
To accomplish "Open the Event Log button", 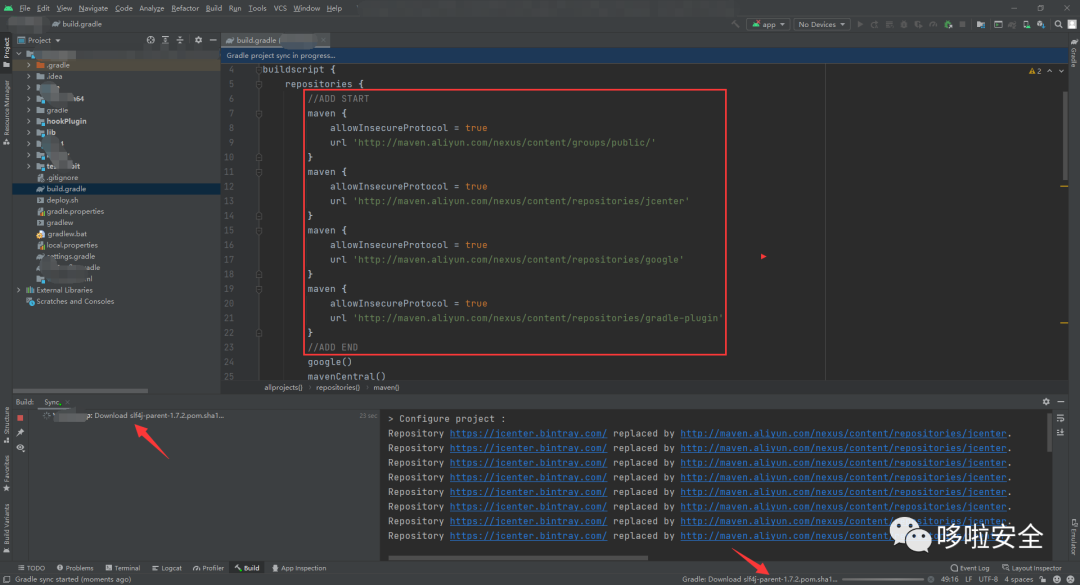I will [x=970, y=568].
